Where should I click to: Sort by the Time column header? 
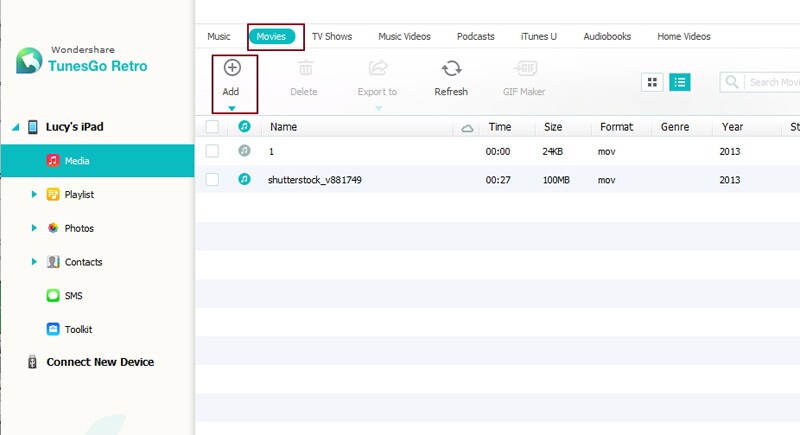pyautogui.click(x=500, y=127)
